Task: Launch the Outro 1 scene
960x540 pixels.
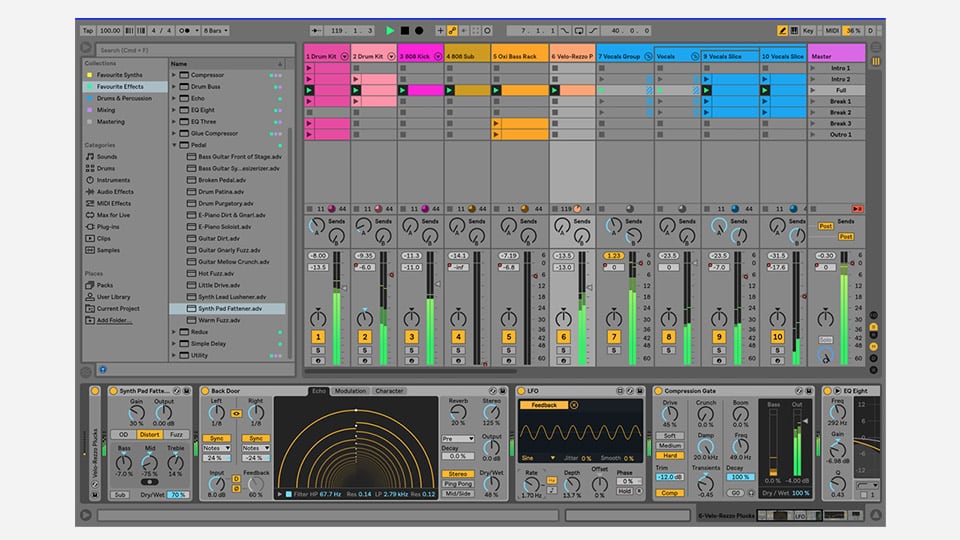Action: 812,134
